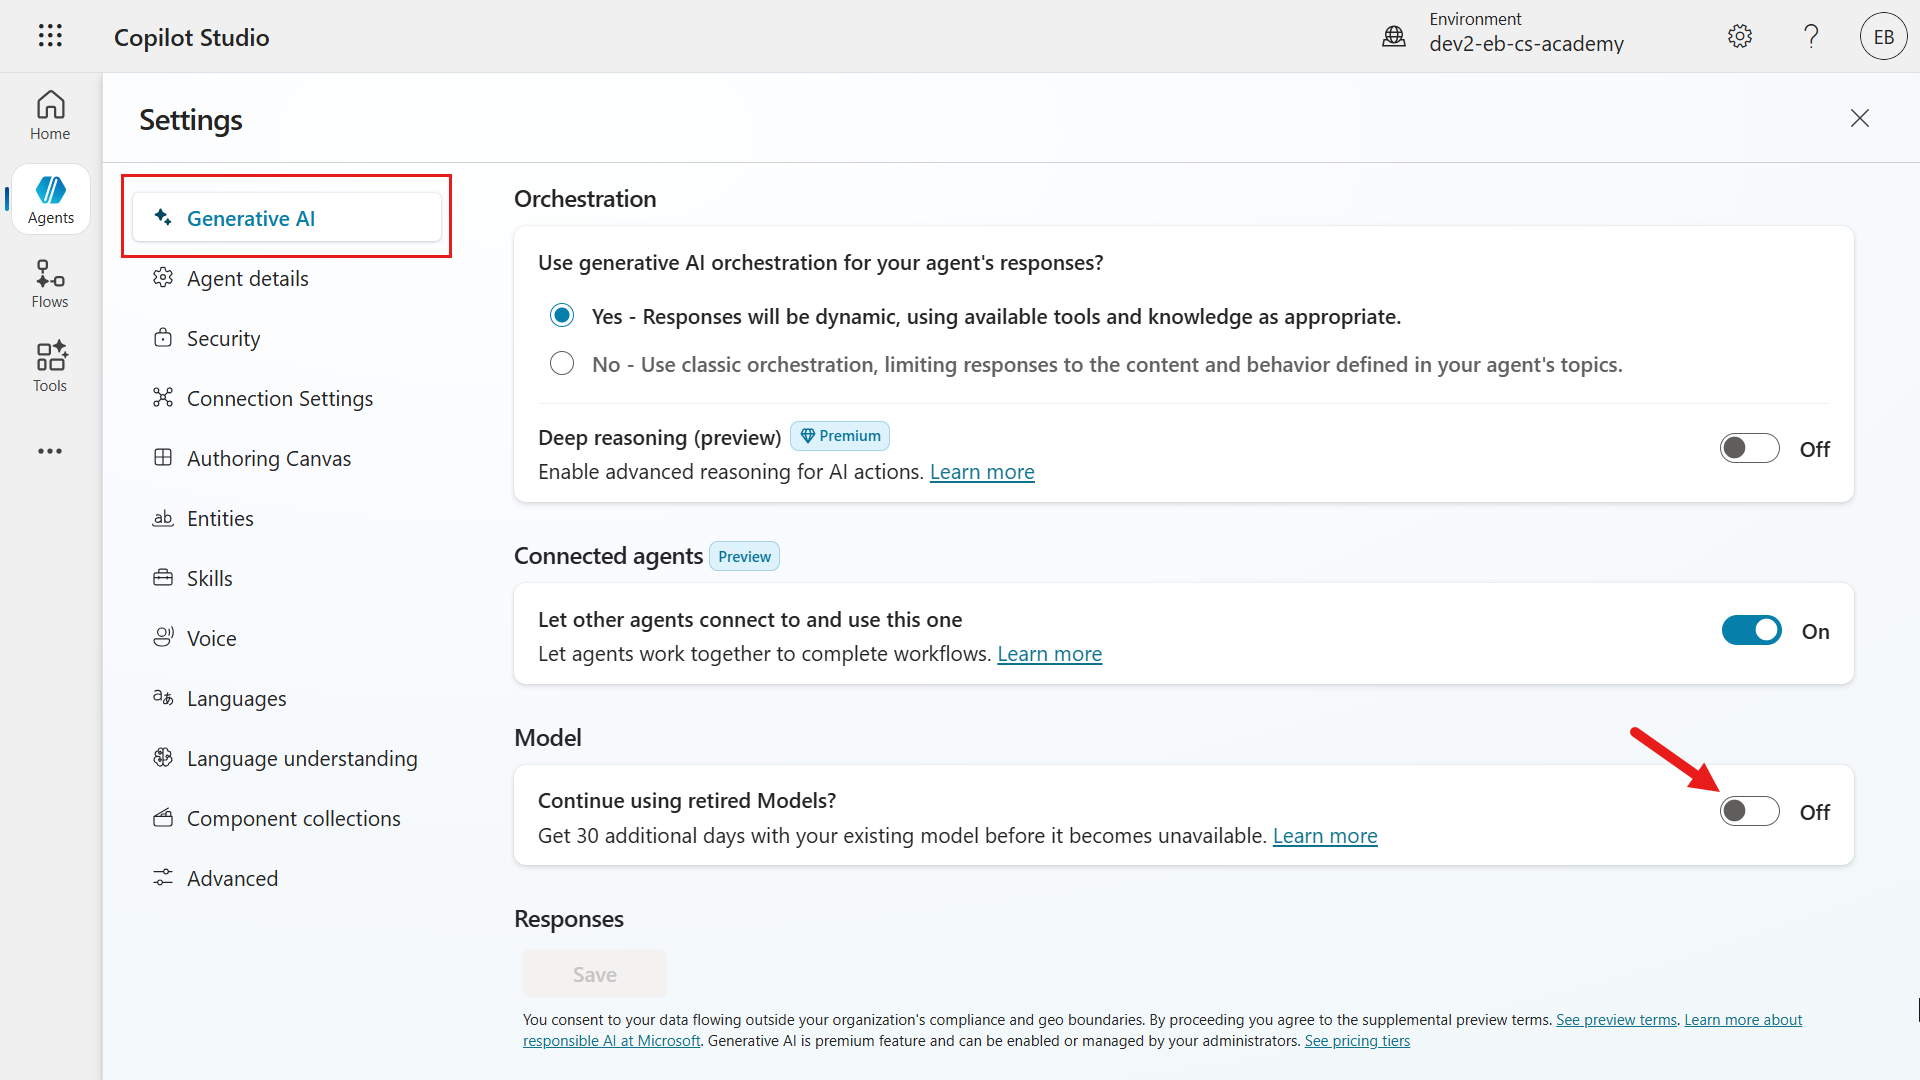This screenshot has width=1920, height=1080.
Task: Turn off connected agents toggle
Action: (x=1751, y=631)
